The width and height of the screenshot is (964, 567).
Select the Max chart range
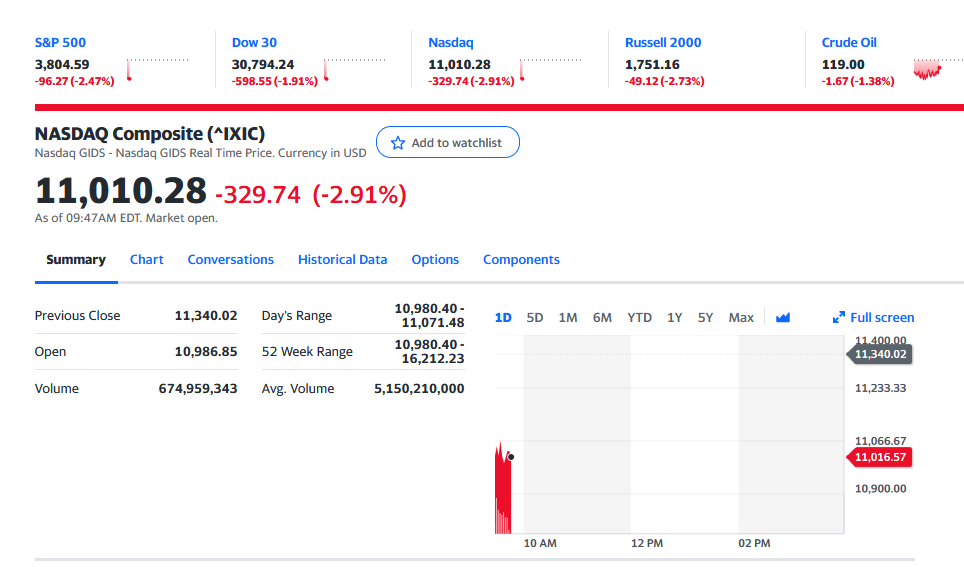(741, 317)
